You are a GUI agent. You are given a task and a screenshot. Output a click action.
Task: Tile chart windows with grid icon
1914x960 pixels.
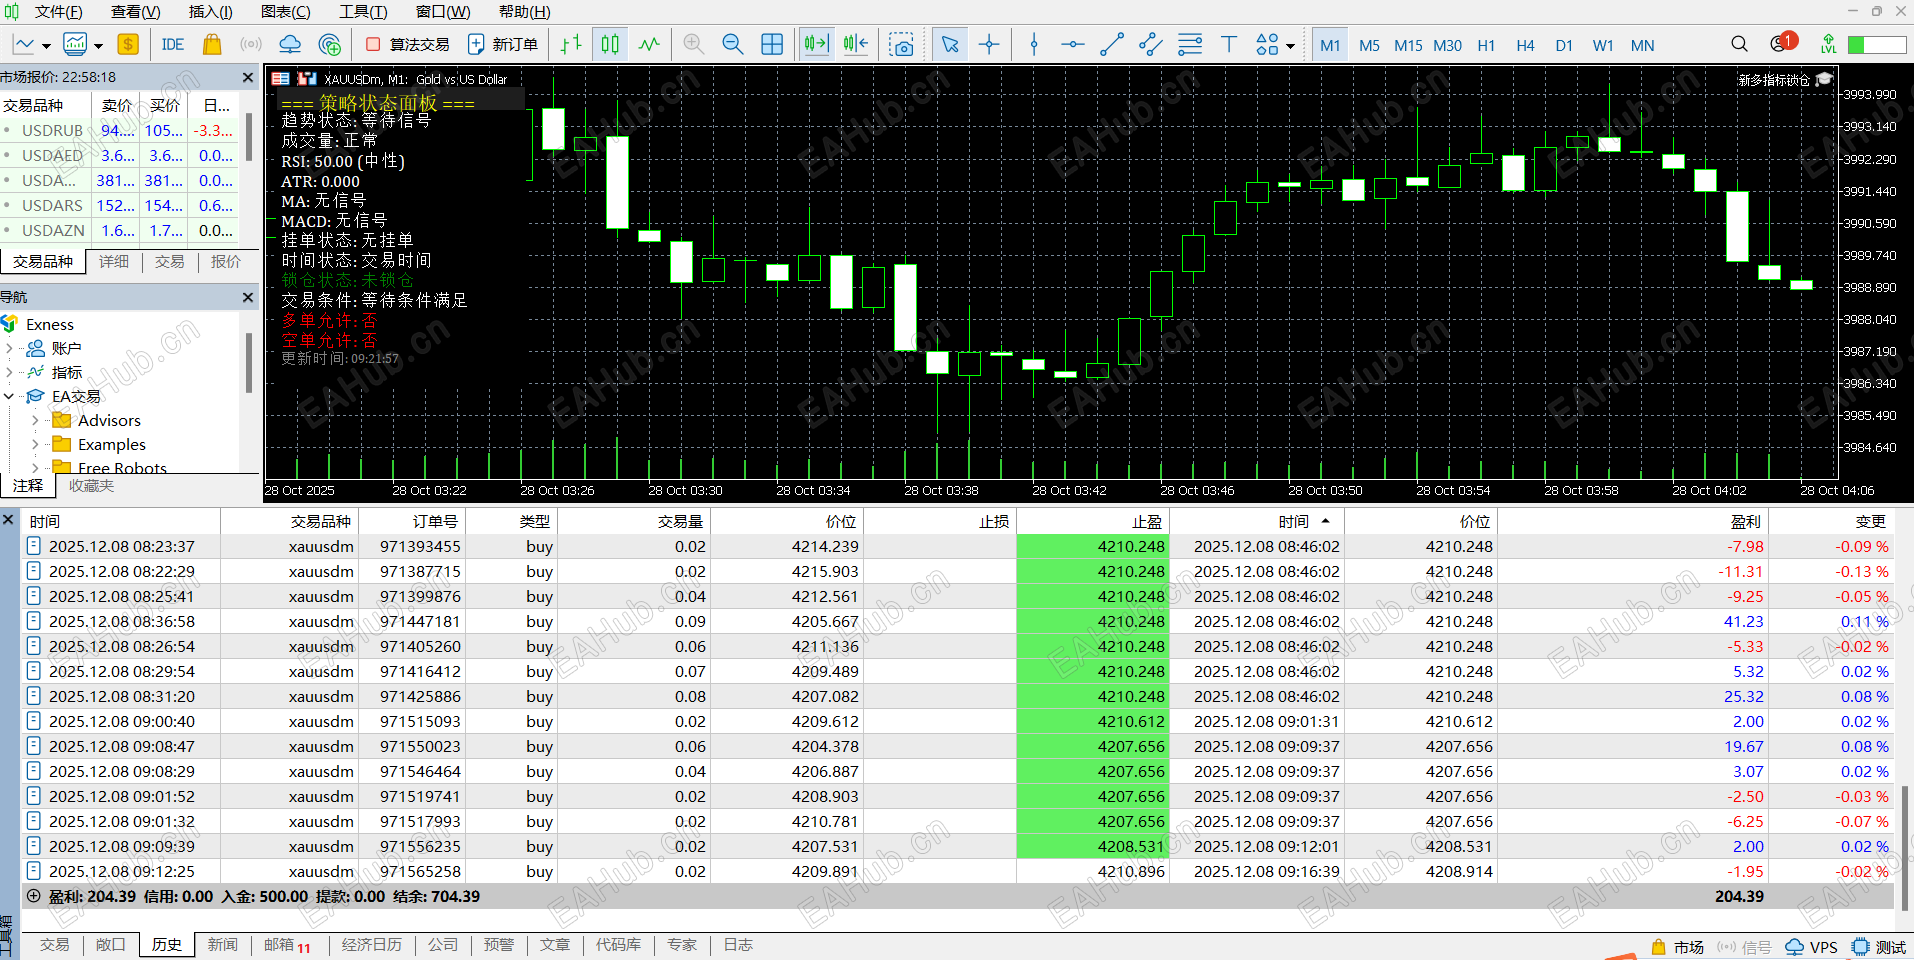(x=772, y=44)
